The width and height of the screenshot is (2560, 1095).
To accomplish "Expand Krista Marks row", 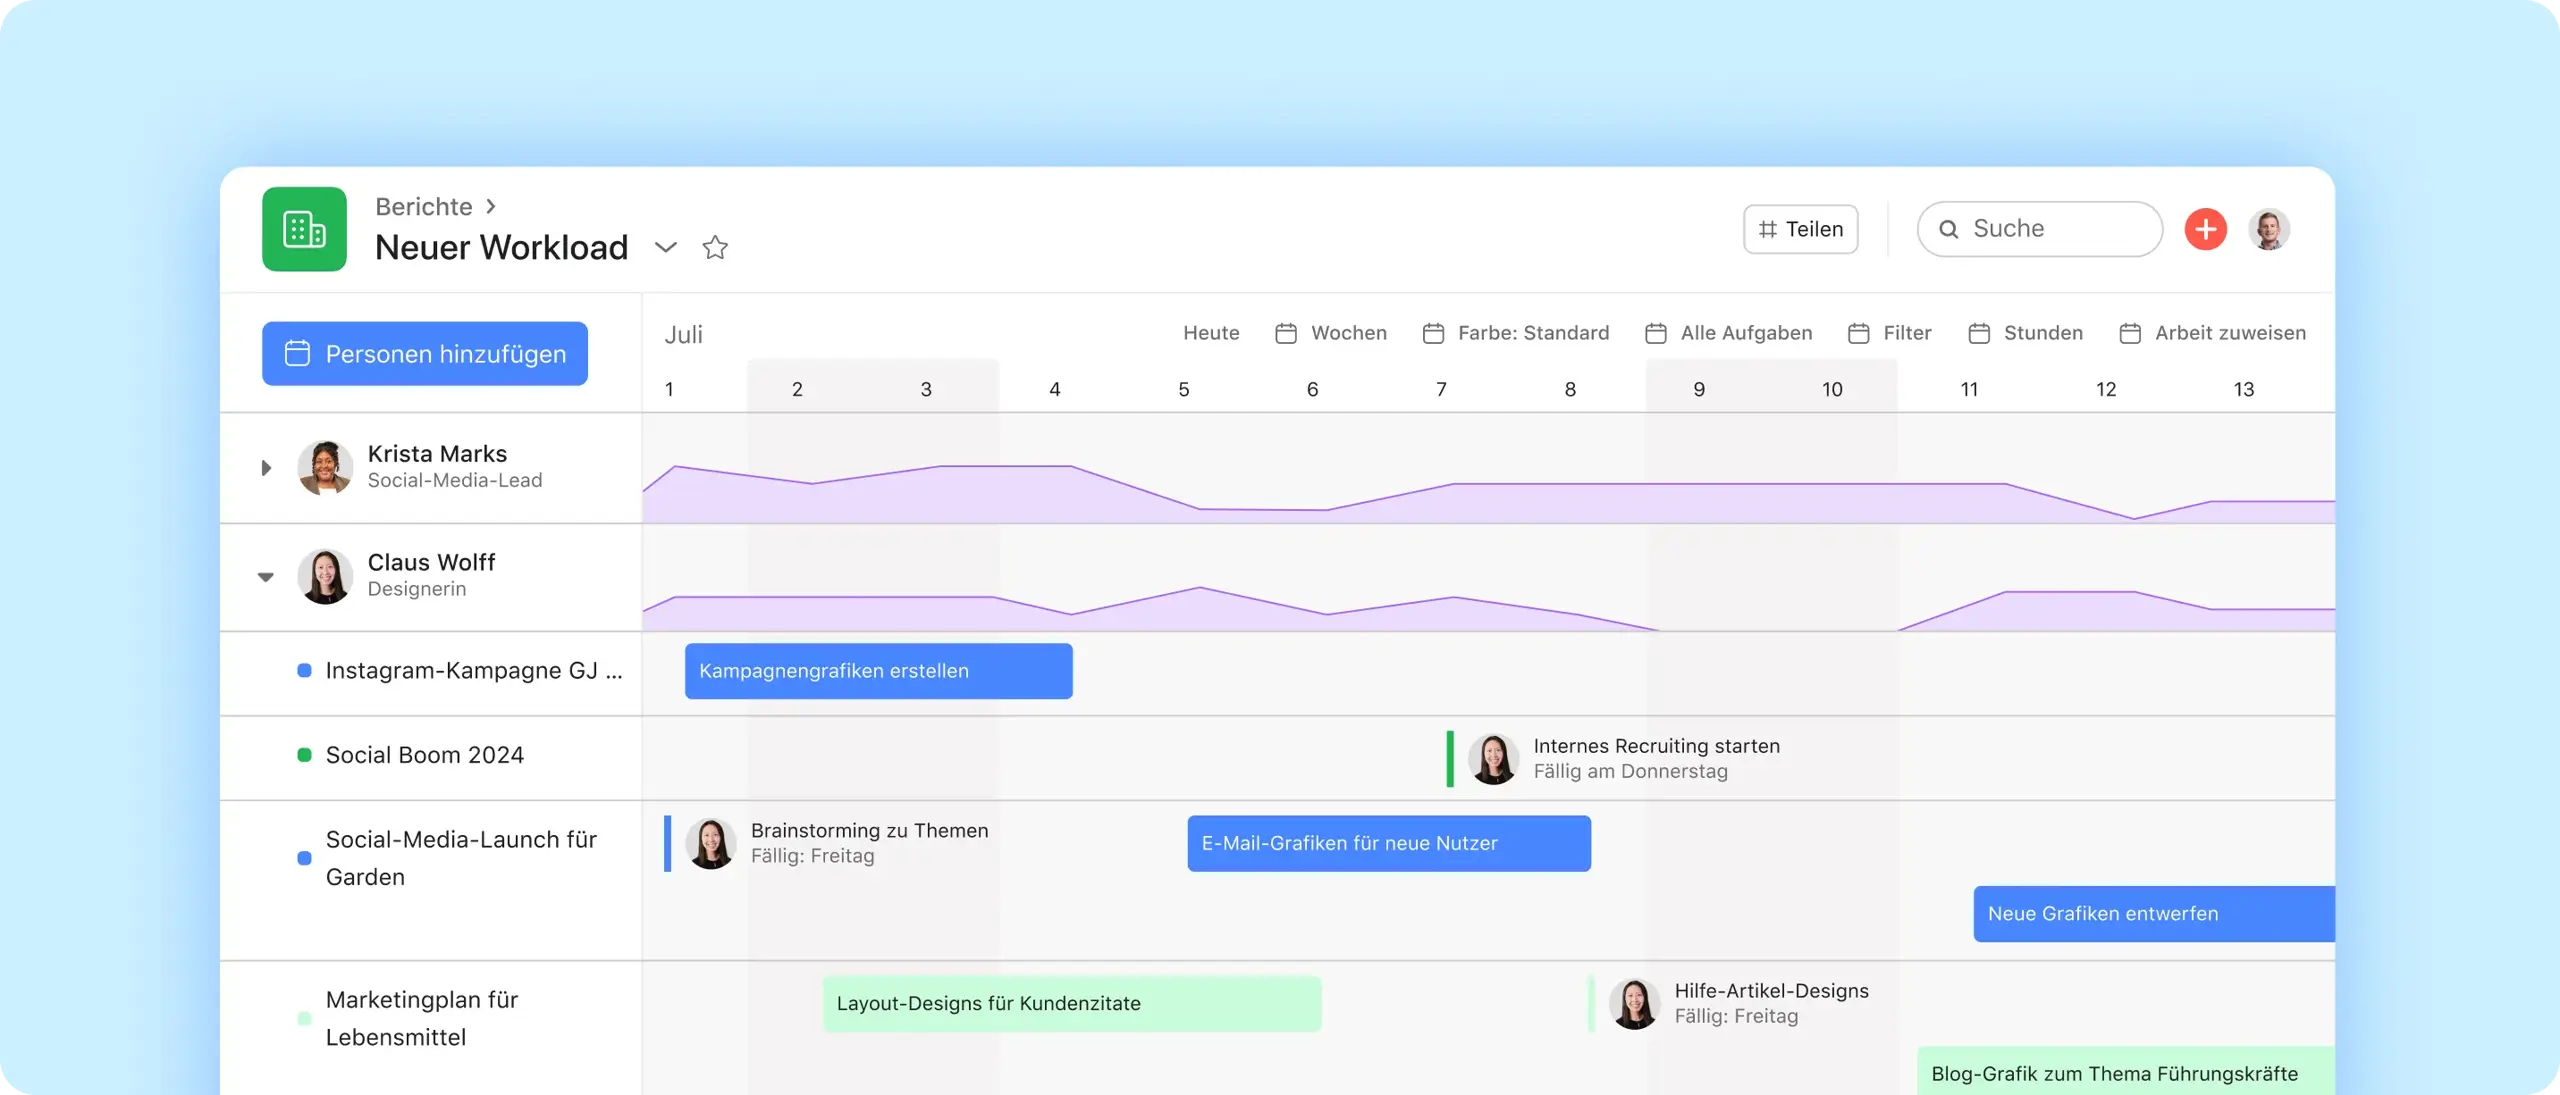I will 266,468.
